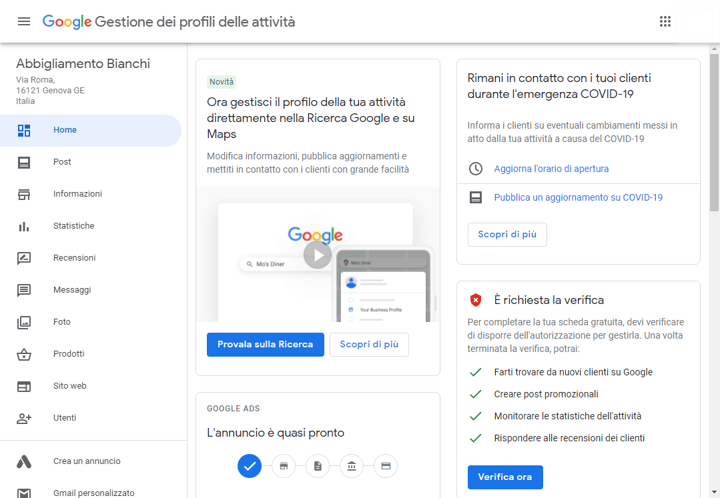Open Pubblica un aggiornamento su COVID-19 link
Image resolution: width=720 pixels, height=498 pixels.
[x=578, y=198]
